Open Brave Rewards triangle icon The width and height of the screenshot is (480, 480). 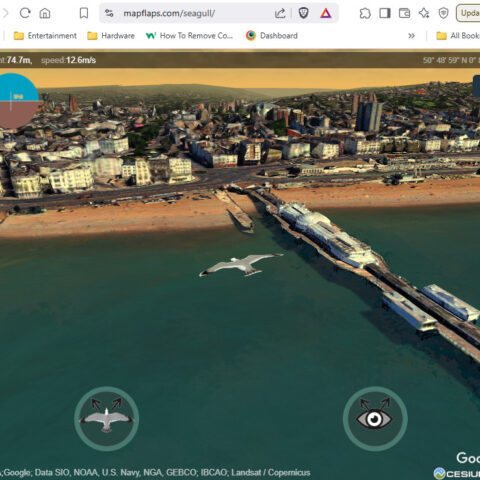326,13
